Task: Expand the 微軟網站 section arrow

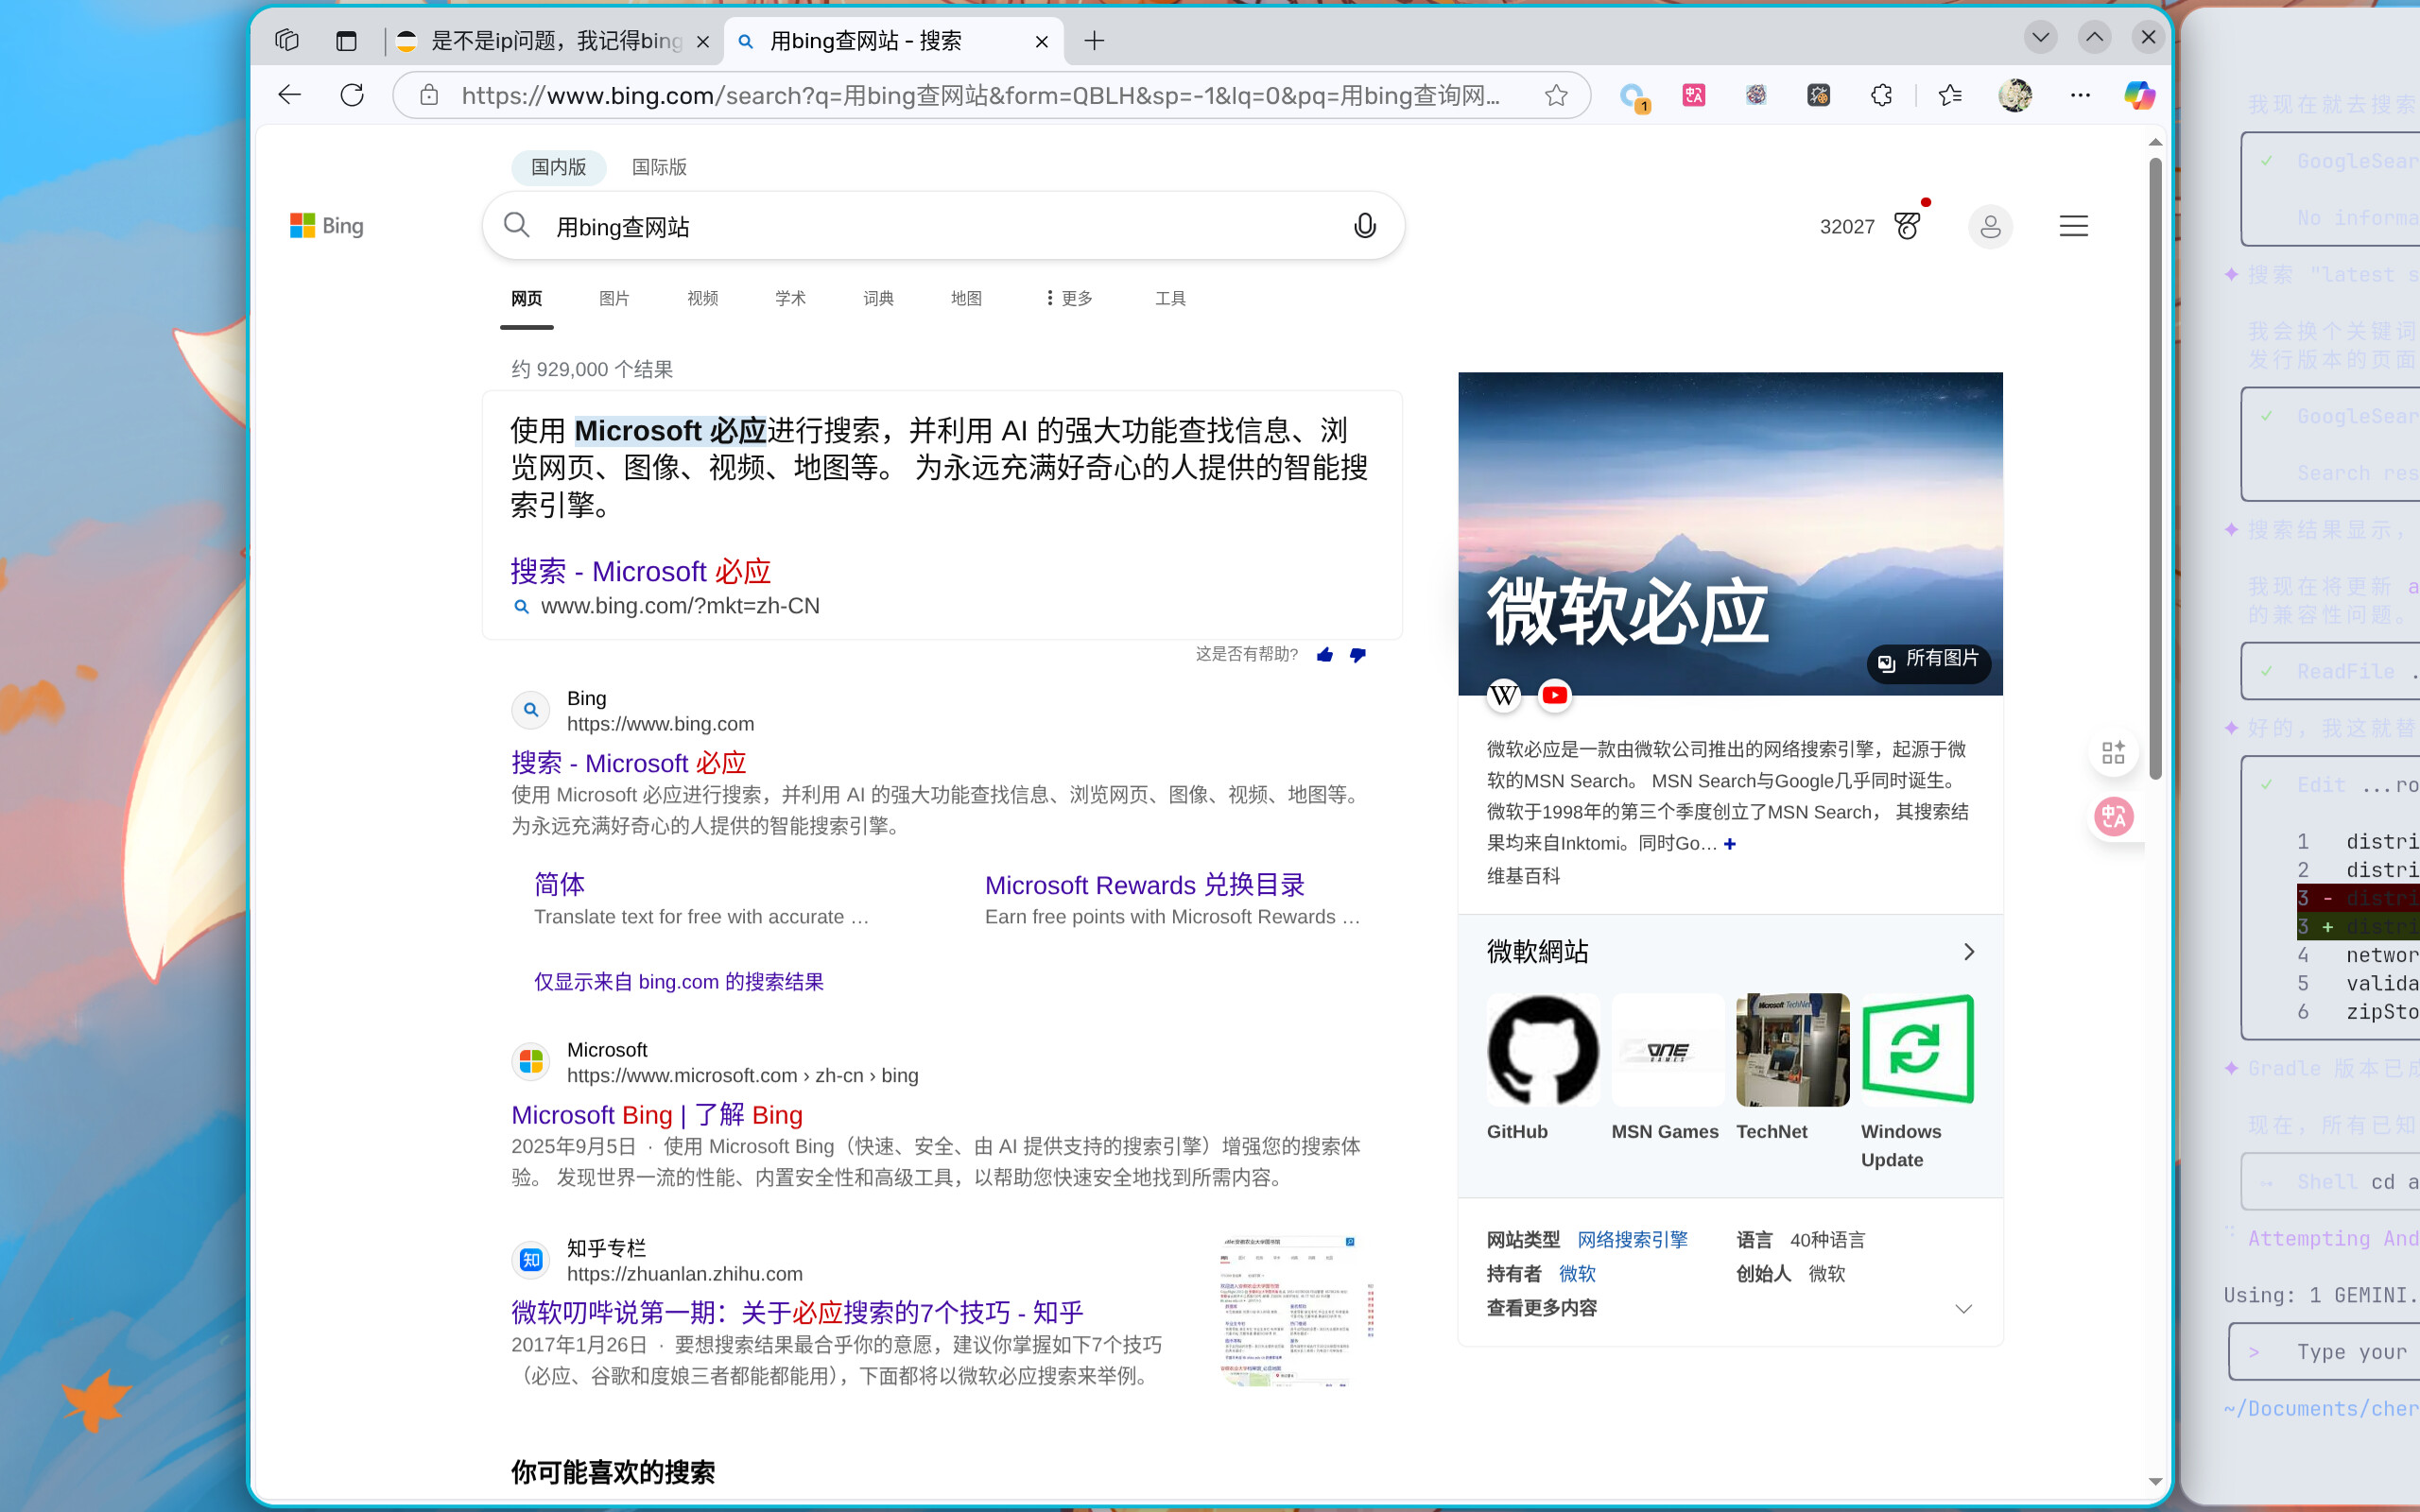Action: coord(1969,951)
